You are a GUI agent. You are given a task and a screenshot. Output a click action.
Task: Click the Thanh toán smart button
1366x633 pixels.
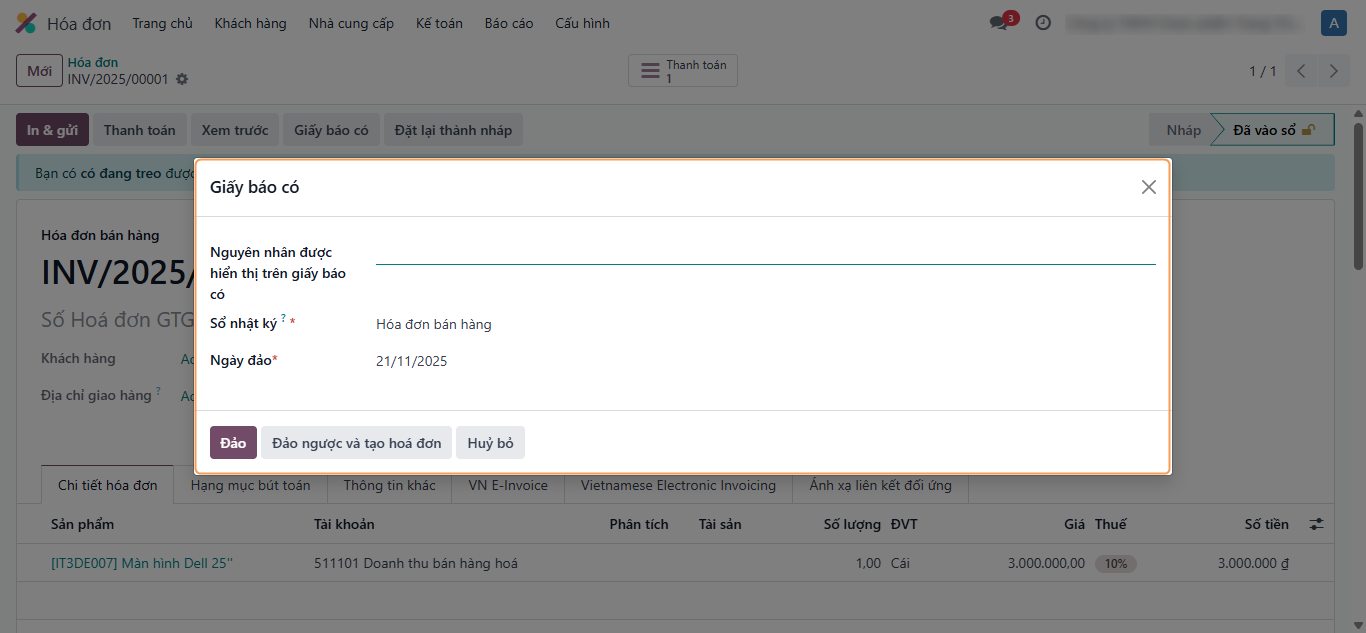tap(683, 71)
